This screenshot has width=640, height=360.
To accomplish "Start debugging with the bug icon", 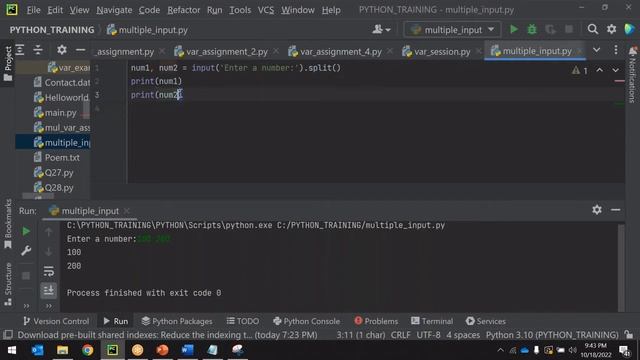I will 531,29.
